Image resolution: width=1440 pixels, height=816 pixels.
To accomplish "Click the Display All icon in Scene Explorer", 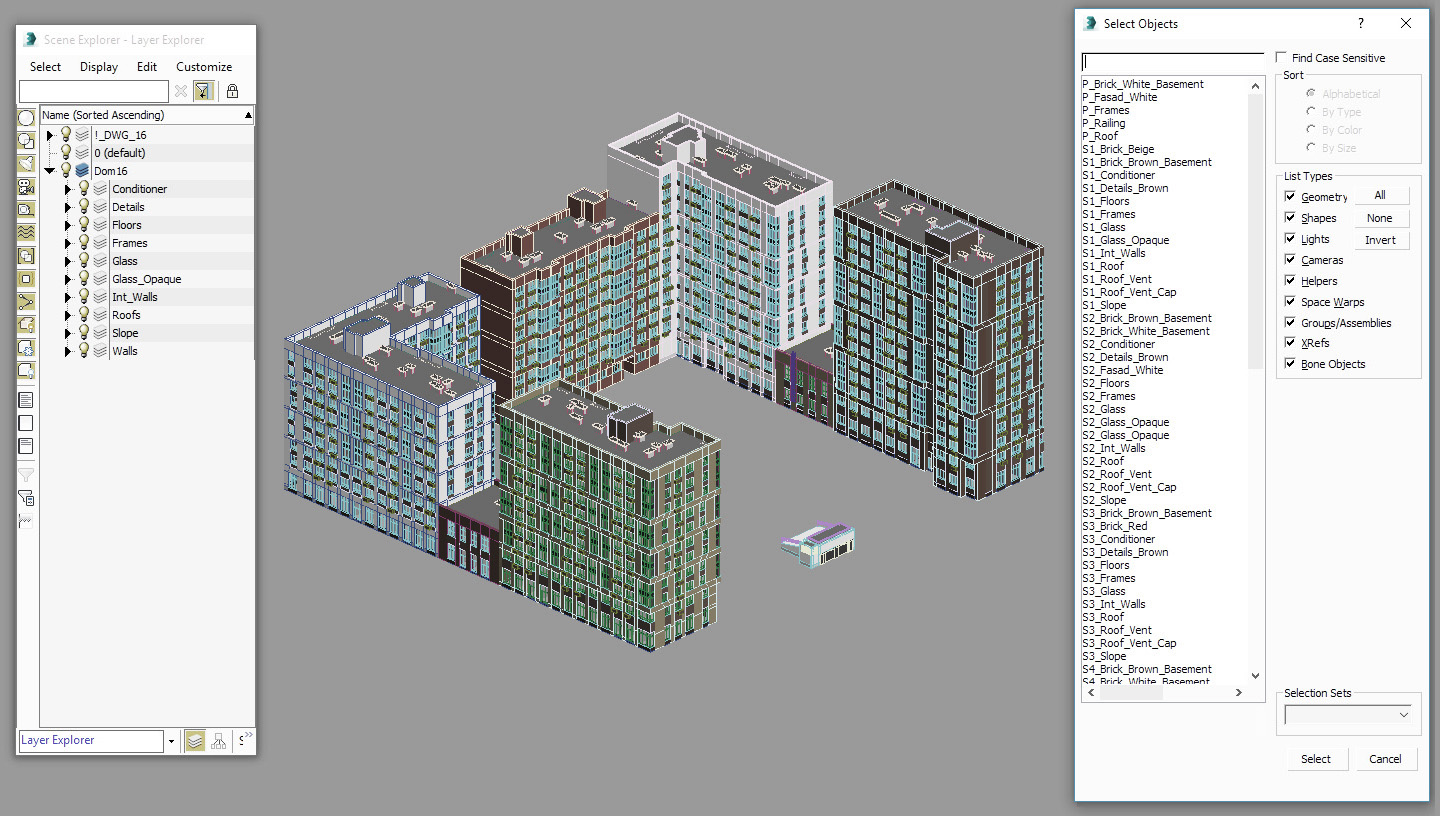I will coord(27,400).
